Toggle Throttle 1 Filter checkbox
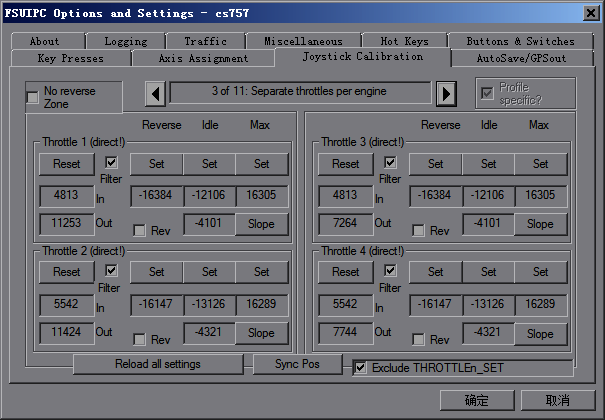 click(111, 162)
